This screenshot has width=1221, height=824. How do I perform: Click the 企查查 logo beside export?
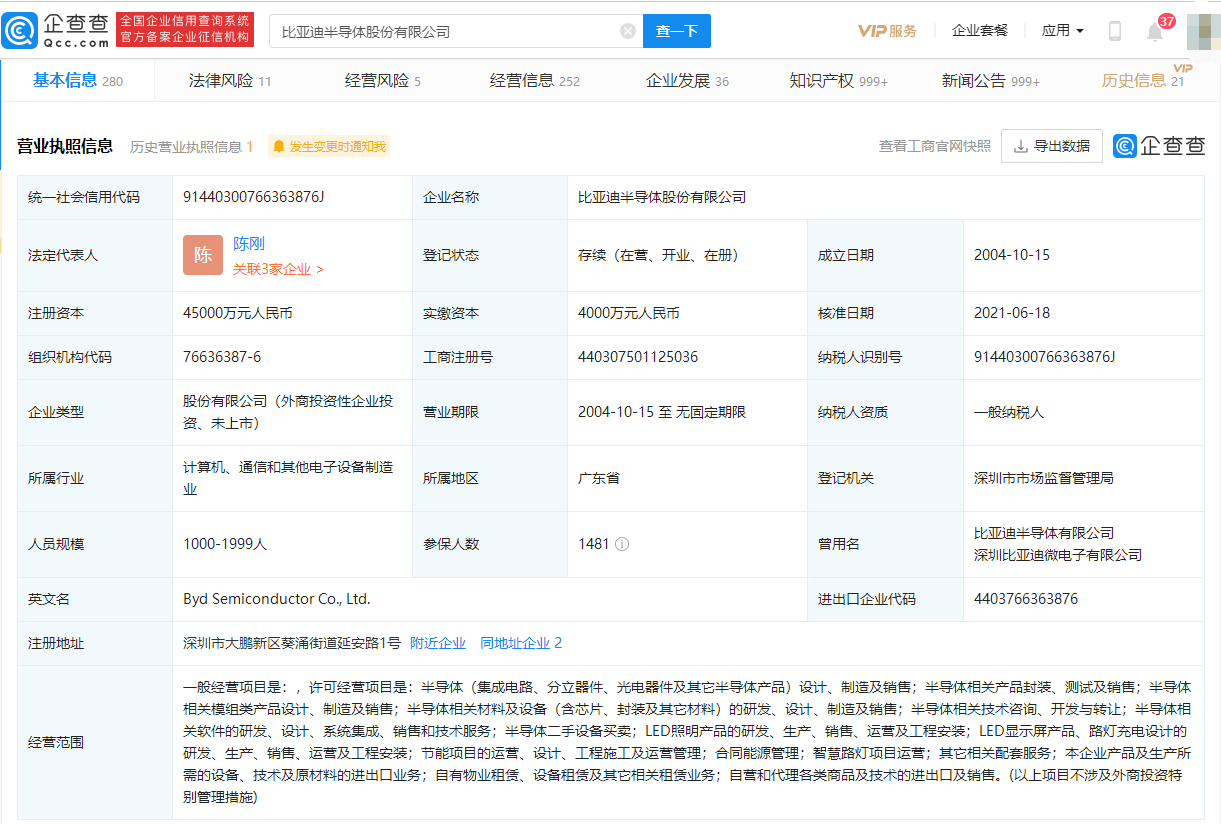point(1160,146)
